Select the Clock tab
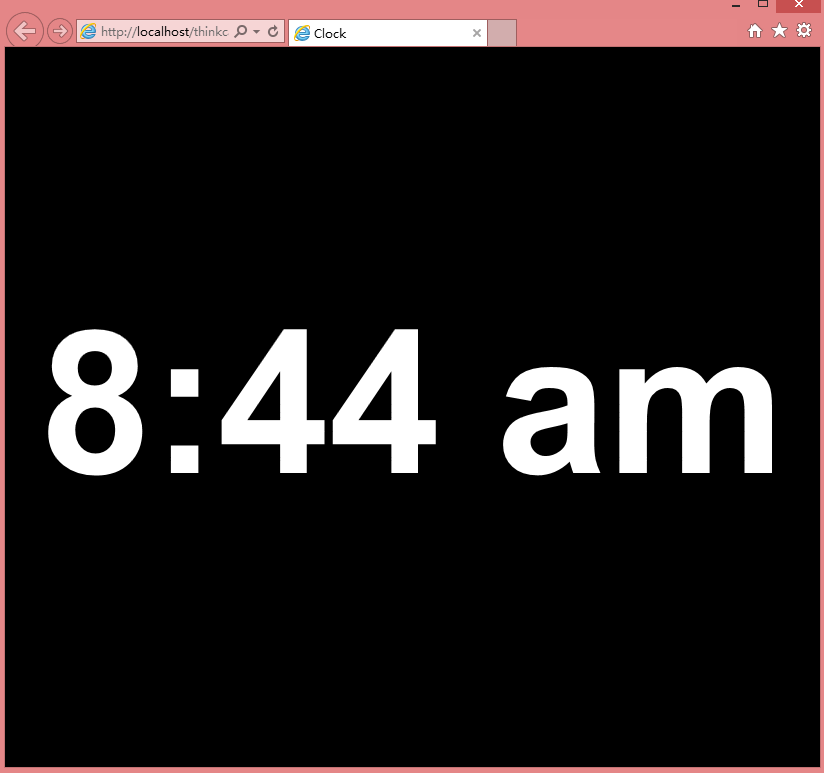Viewport: 824px width, 773px height. (388, 33)
